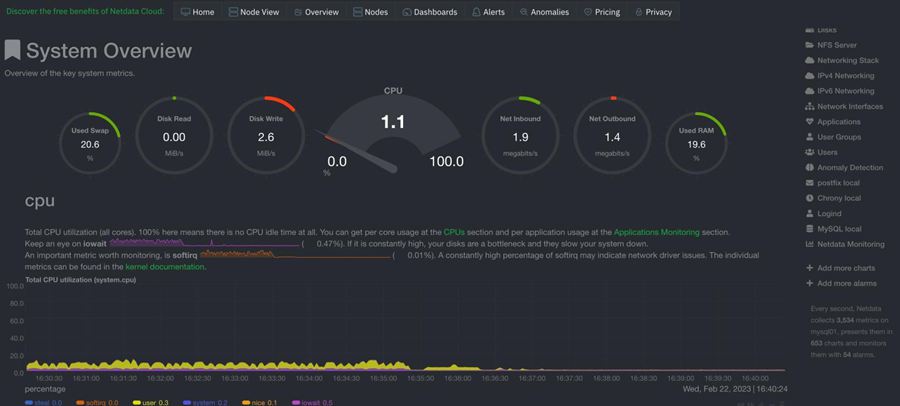
Task: Click the NFS Server folder icon
Action: point(809,45)
